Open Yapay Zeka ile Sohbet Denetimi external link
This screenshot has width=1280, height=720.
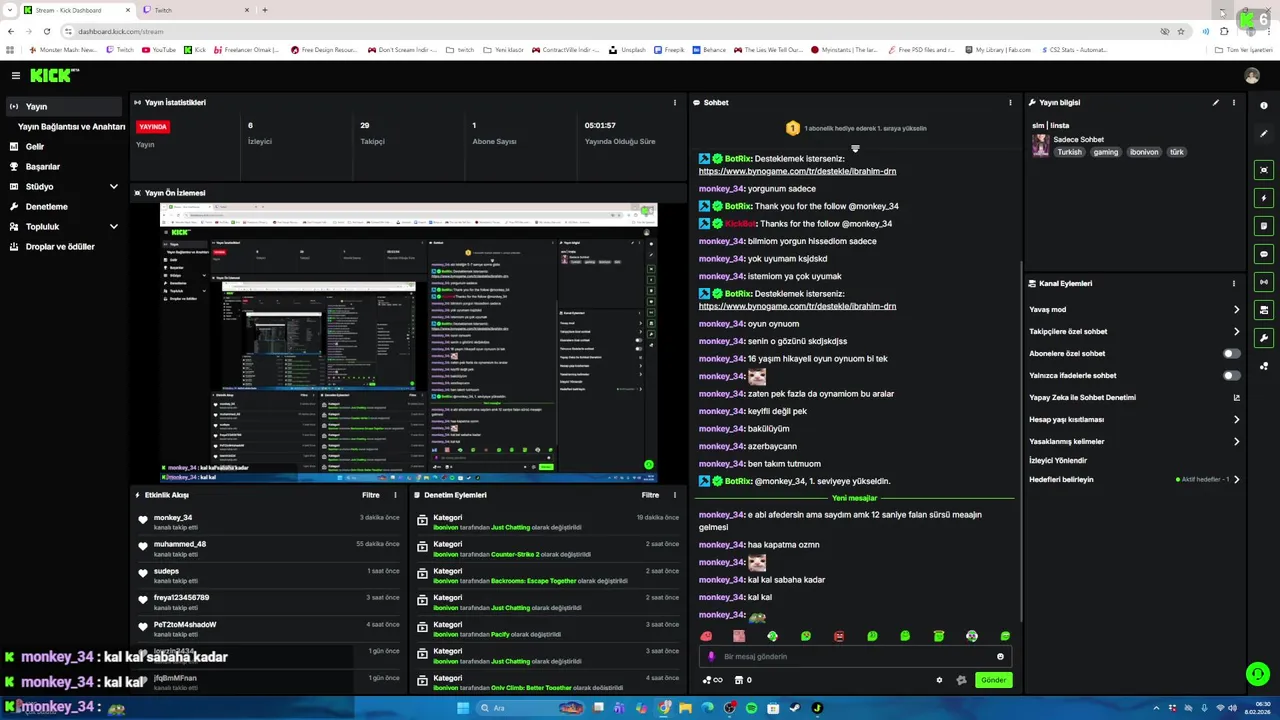click(1236, 397)
